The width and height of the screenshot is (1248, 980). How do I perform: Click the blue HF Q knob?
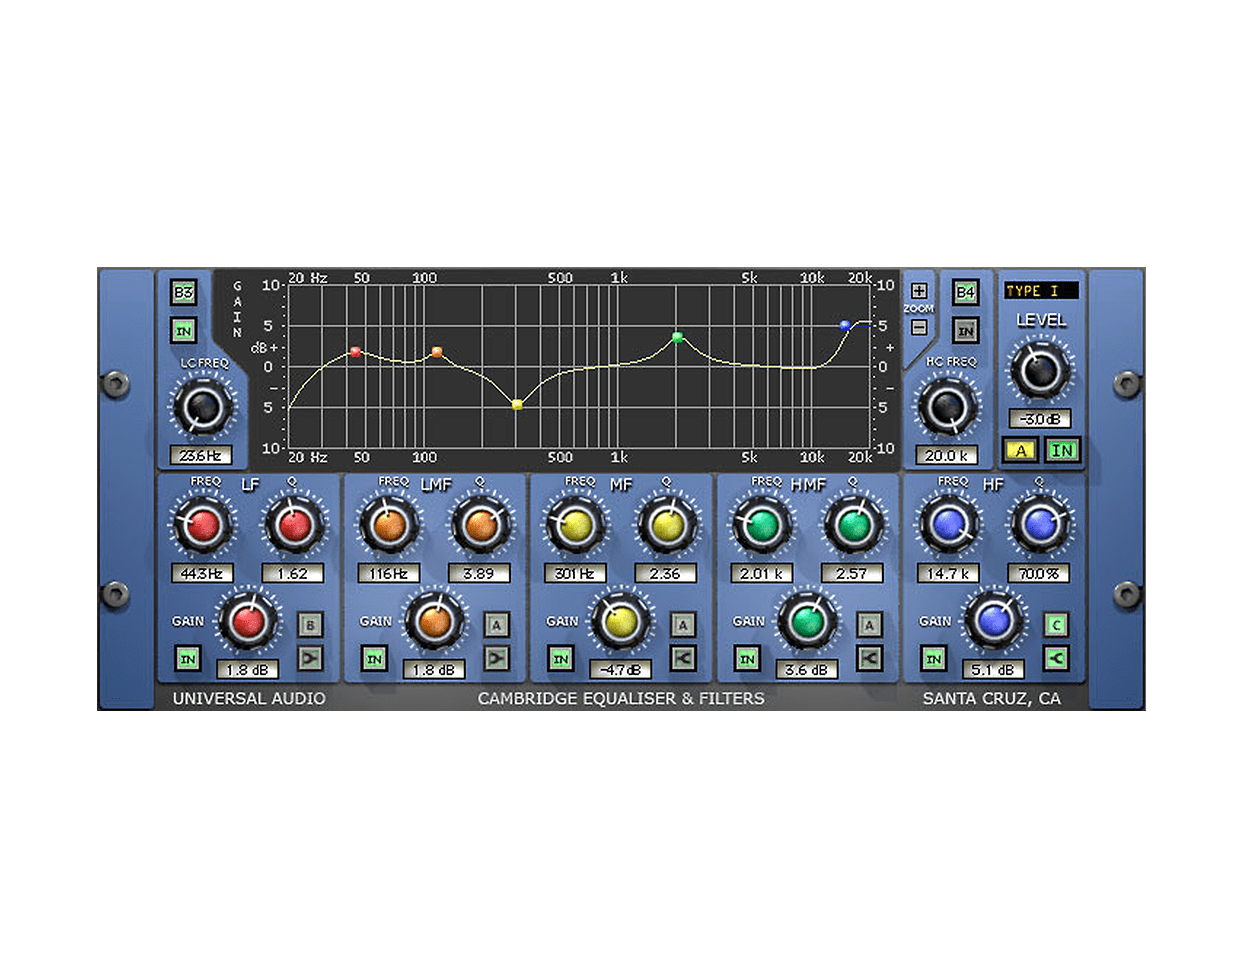tap(1040, 525)
